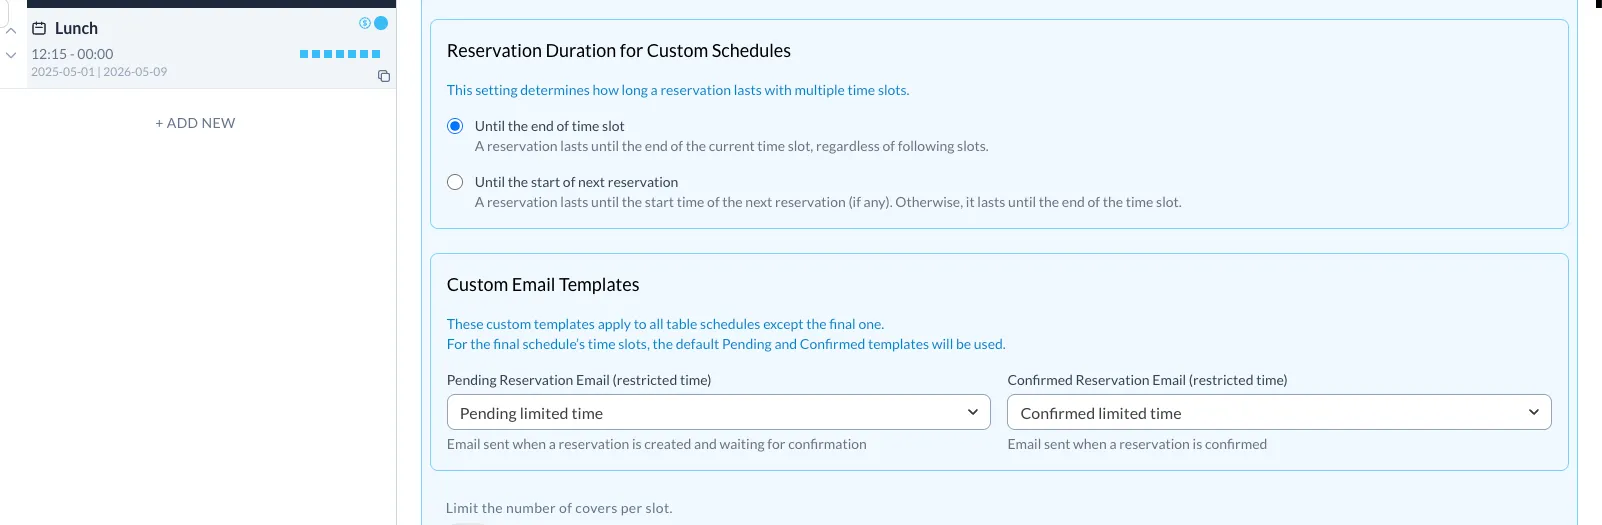Screen dimensions: 1602x525
Task: Click 'Custom Email Templates' heading
Action: pyautogui.click(x=543, y=285)
